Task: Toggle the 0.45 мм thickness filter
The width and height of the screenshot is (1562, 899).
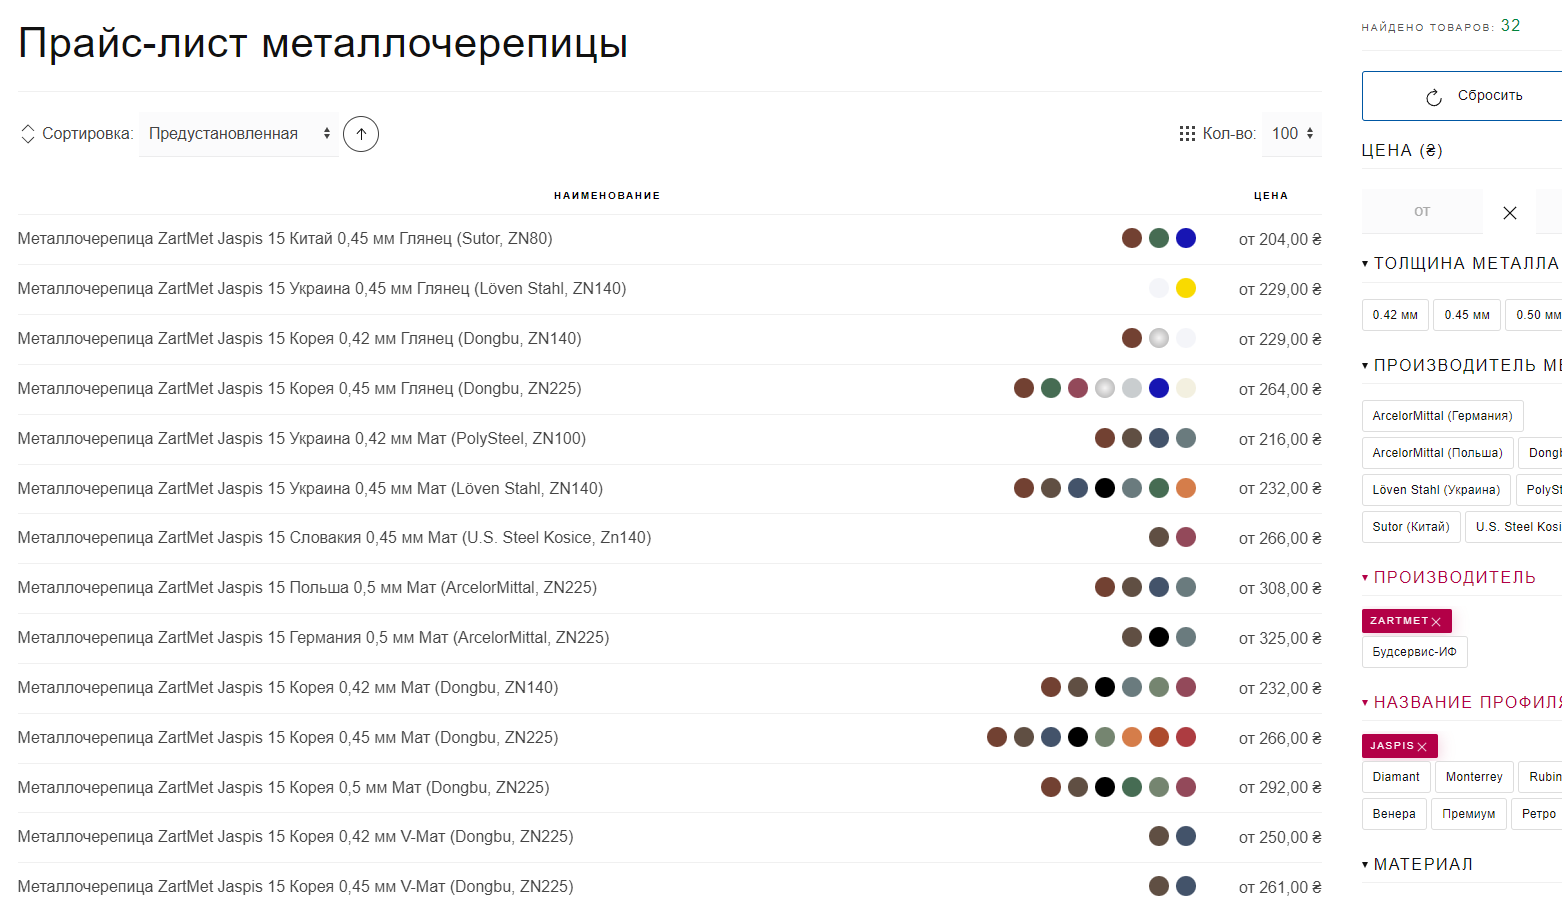Action: pyautogui.click(x=1467, y=315)
